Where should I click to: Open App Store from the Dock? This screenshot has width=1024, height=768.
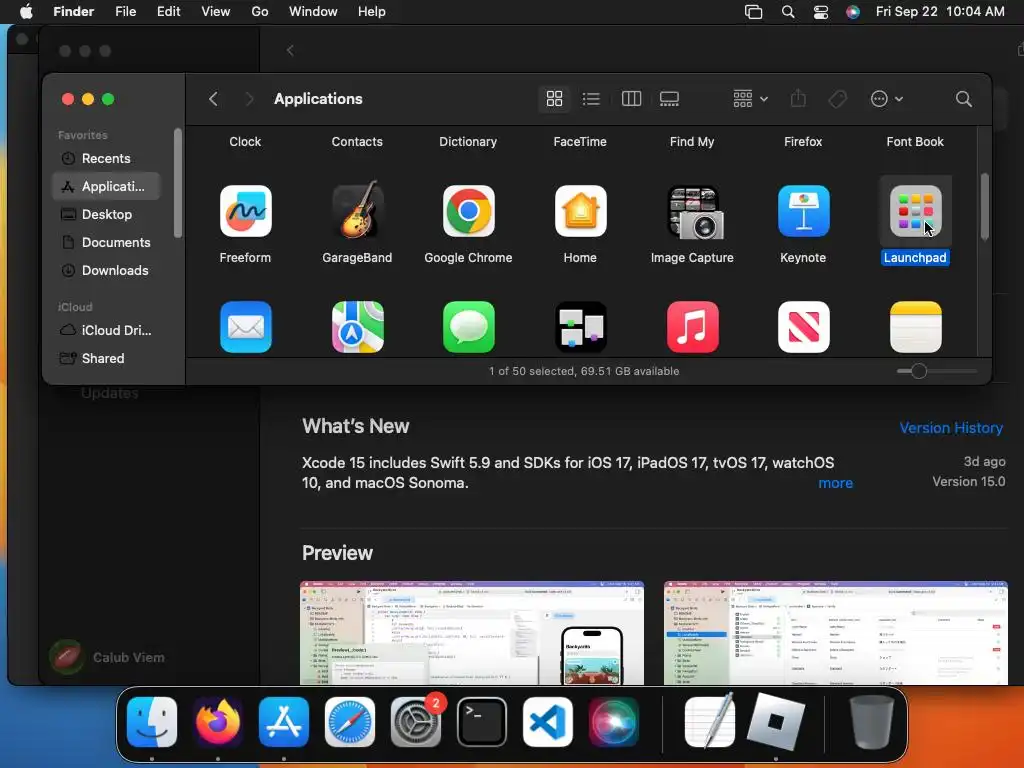[x=283, y=722]
